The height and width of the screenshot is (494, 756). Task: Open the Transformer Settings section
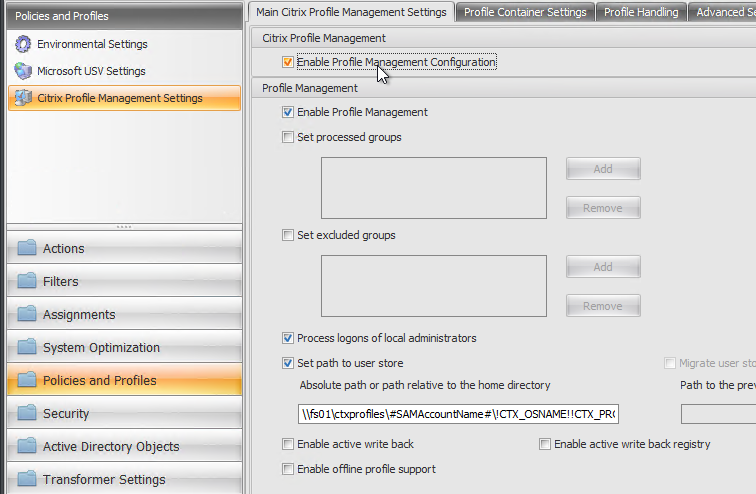124,479
